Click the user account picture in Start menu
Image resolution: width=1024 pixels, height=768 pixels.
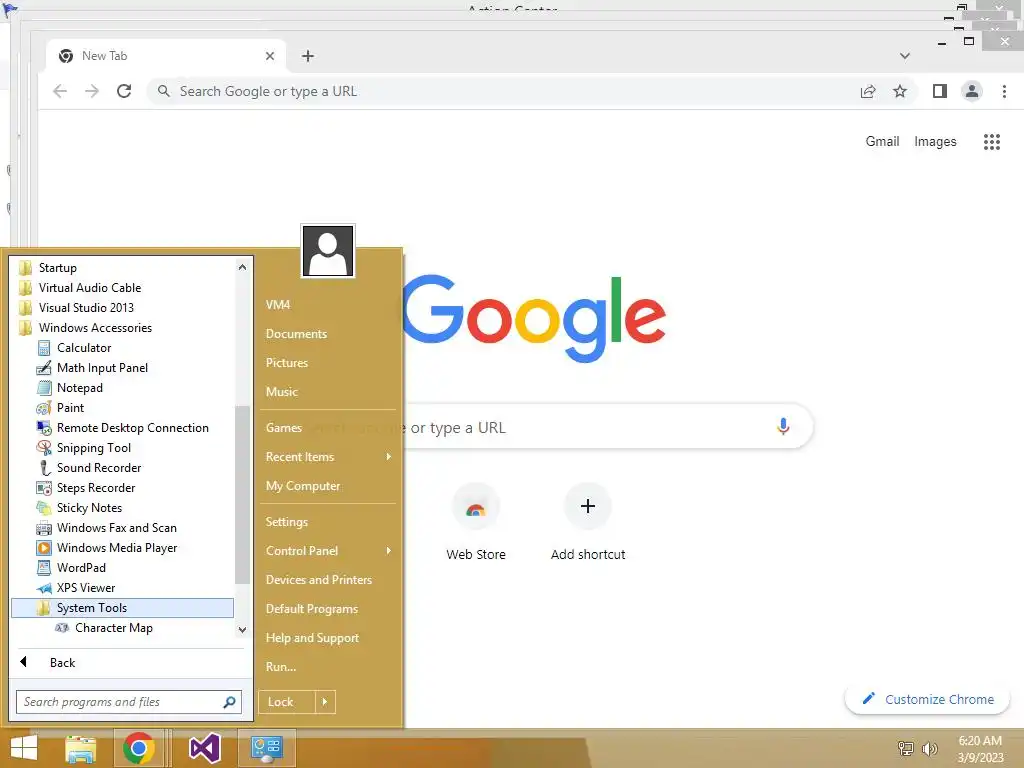[328, 251]
